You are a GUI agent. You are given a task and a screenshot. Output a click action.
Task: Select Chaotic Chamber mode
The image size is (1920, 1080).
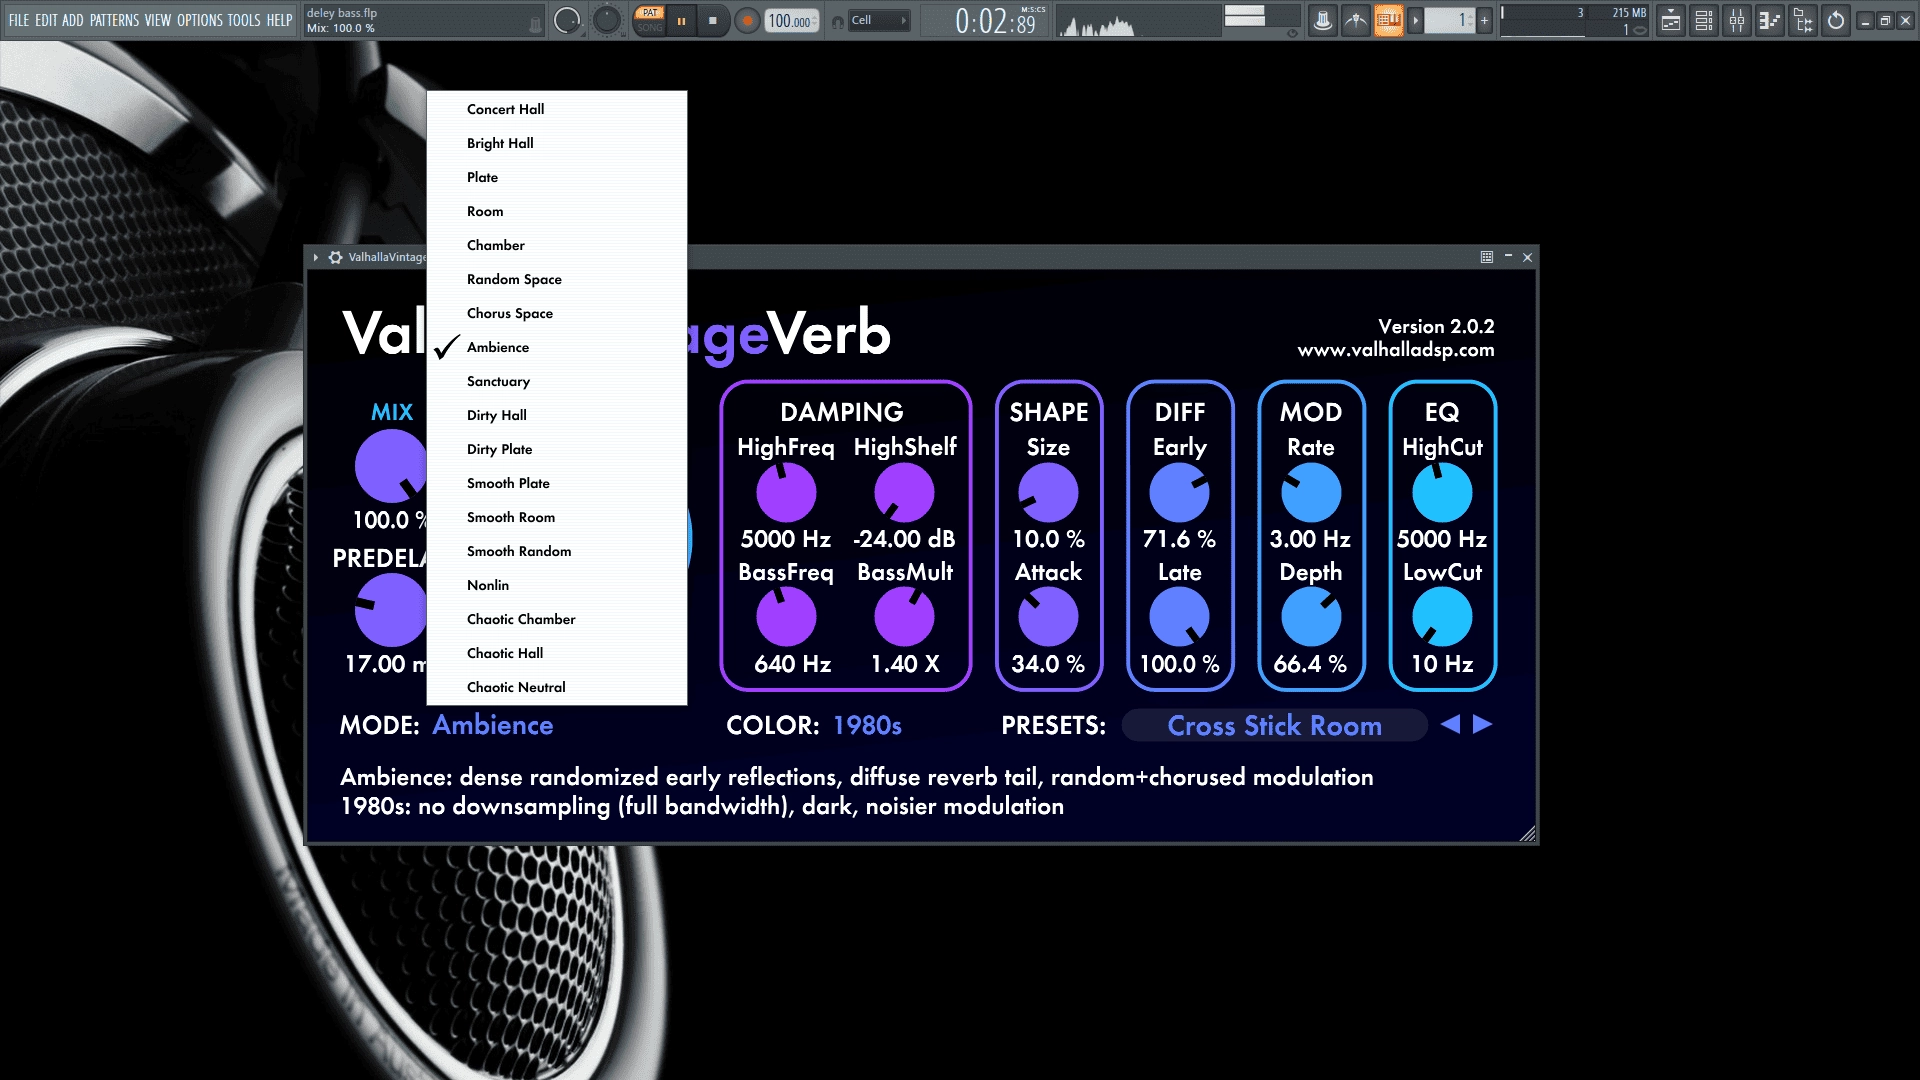[x=557, y=619]
